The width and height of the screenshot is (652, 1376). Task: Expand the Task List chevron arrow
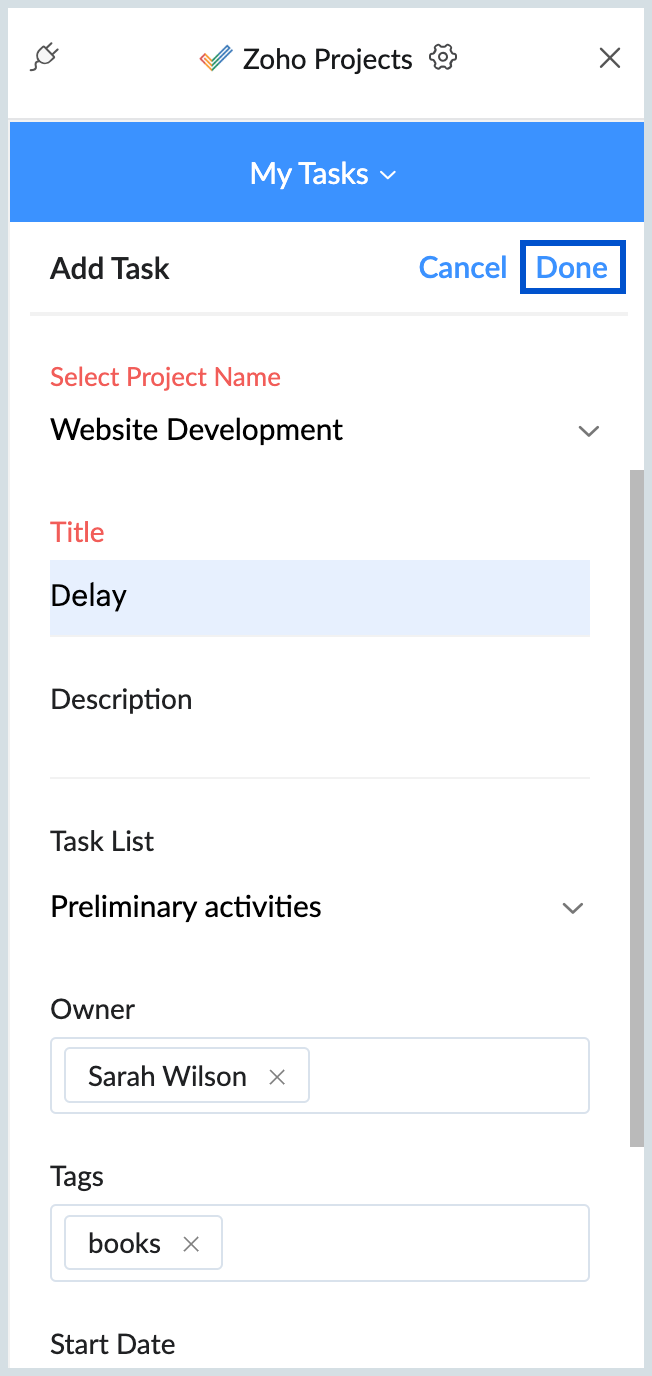572,908
